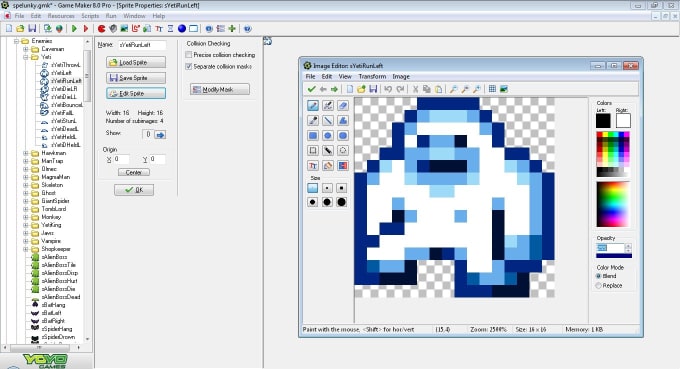Select the Spray tool
Image resolution: width=680 pixels, height=369 pixels.
coord(328,105)
